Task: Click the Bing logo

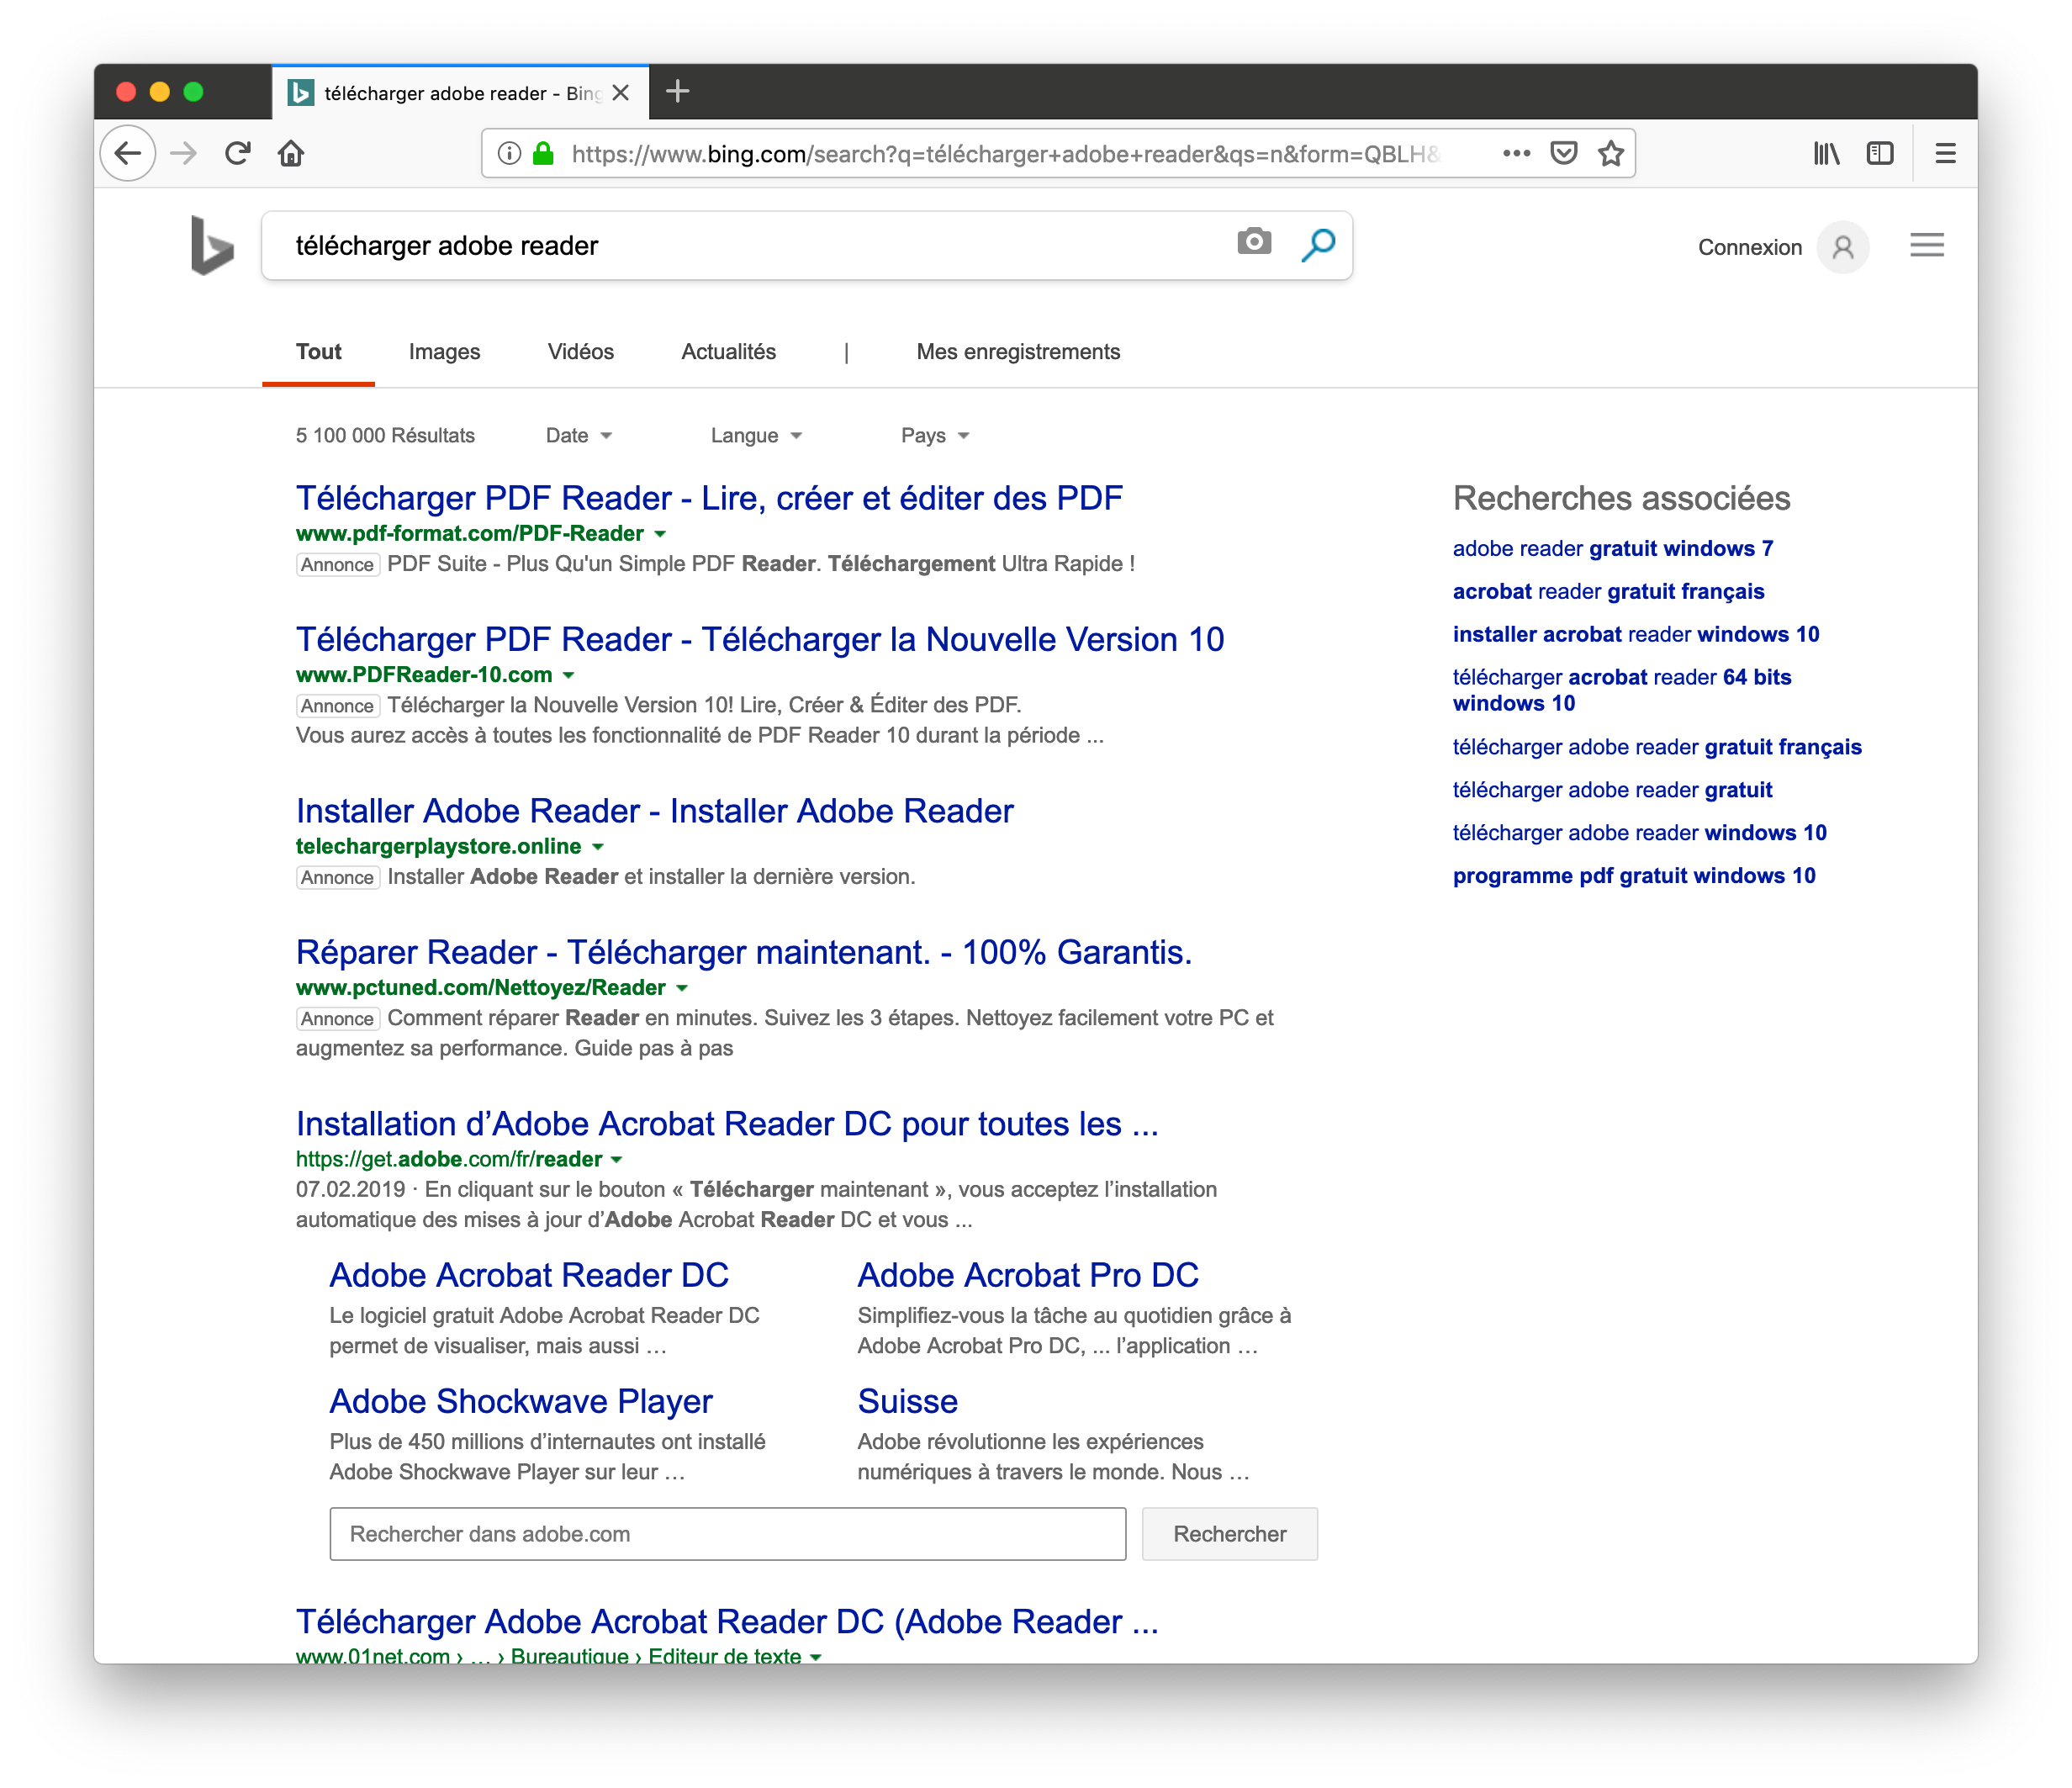Action: coord(211,245)
